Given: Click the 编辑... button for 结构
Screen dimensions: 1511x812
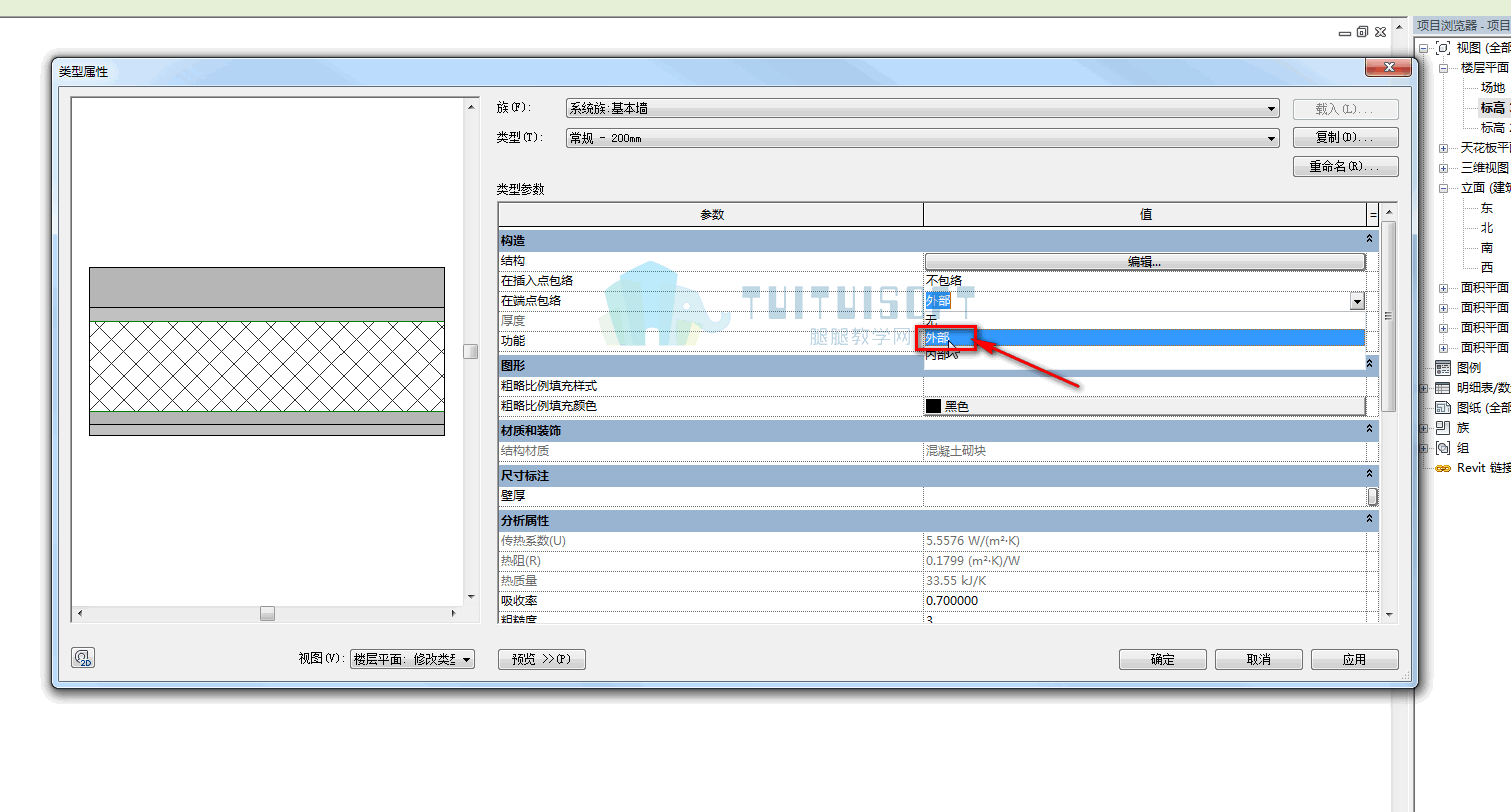Looking at the screenshot, I should [x=1144, y=261].
